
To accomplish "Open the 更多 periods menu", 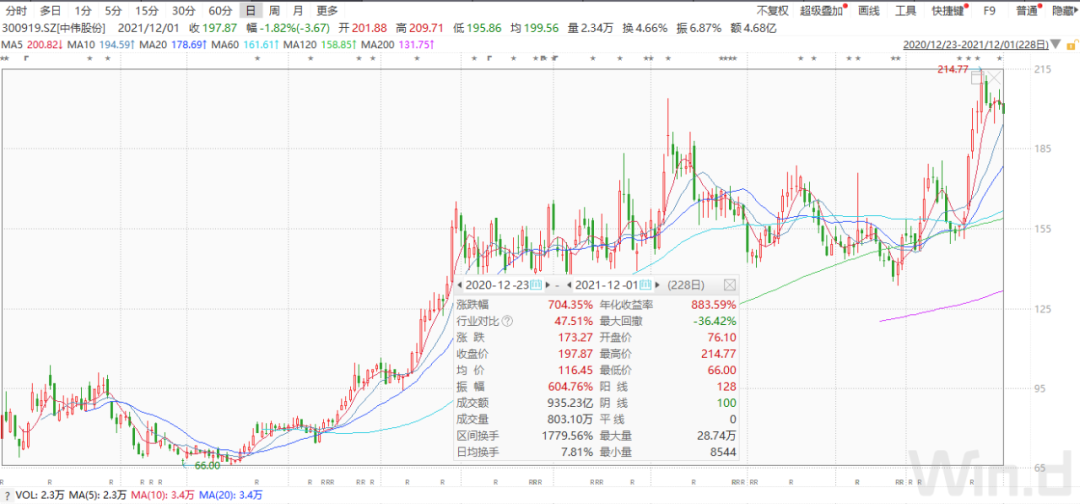I will pos(327,10).
